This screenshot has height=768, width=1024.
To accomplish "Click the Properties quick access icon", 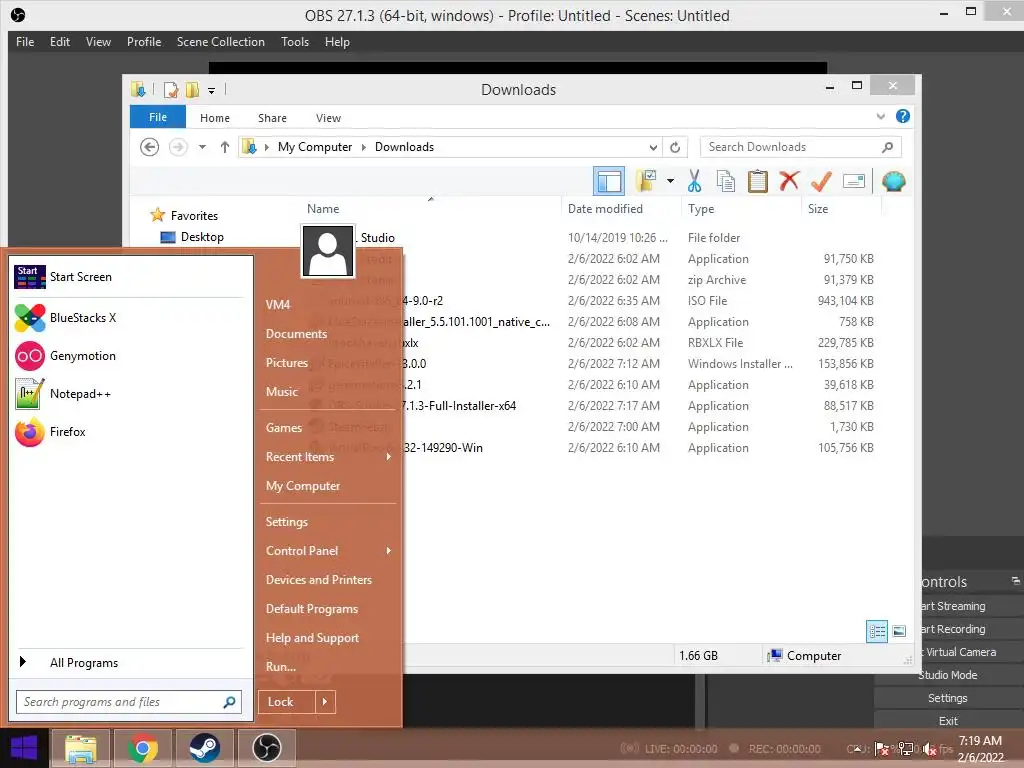I will click(x=171, y=89).
